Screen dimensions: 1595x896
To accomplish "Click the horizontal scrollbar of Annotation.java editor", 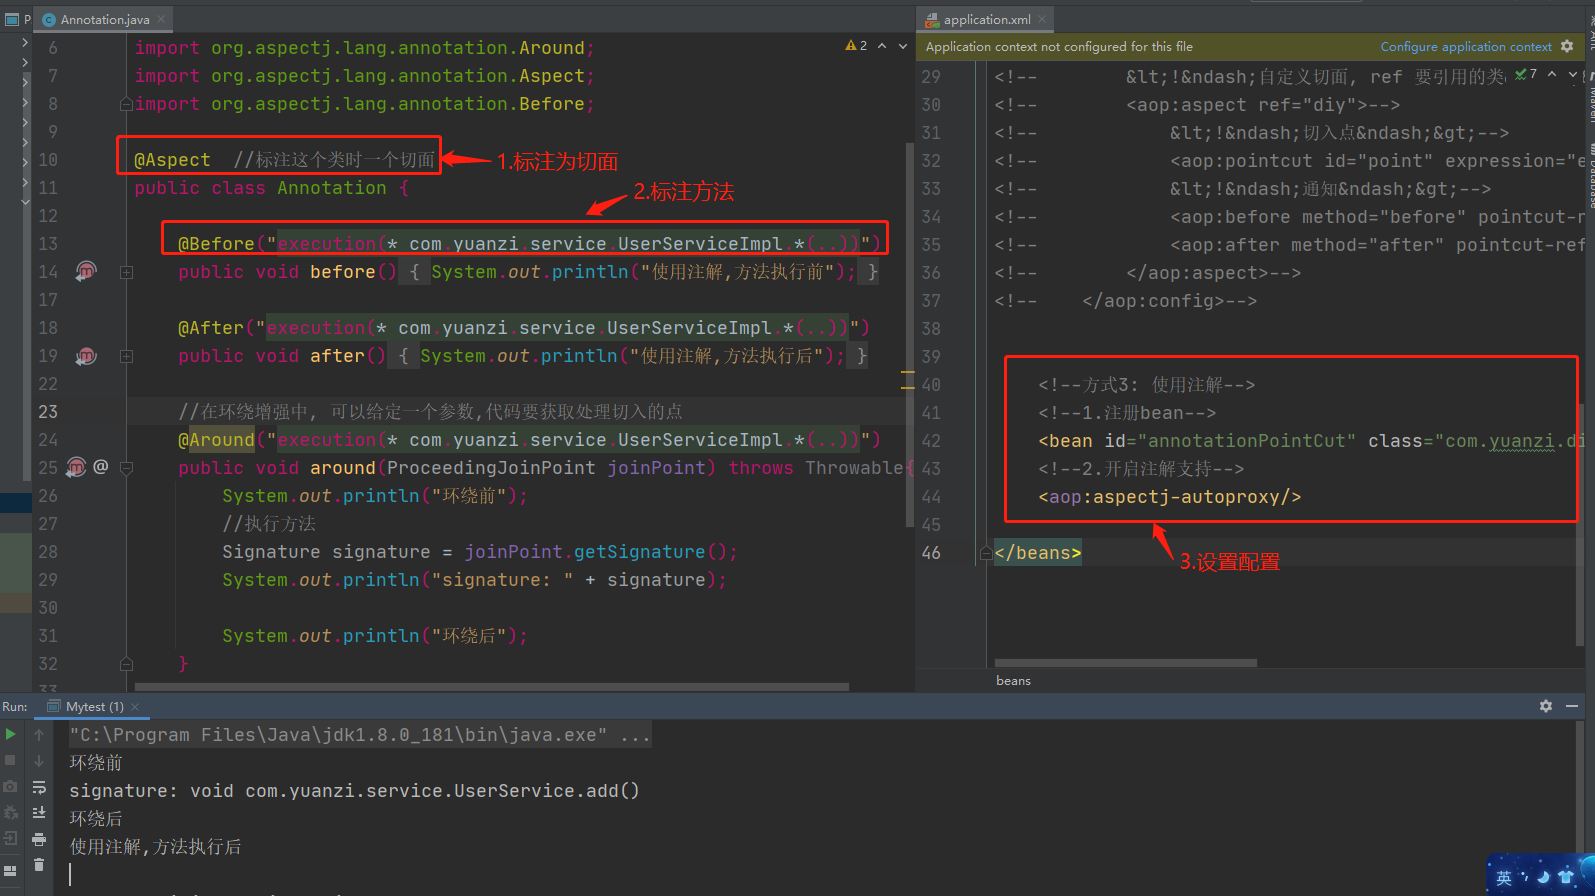I will point(492,687).
